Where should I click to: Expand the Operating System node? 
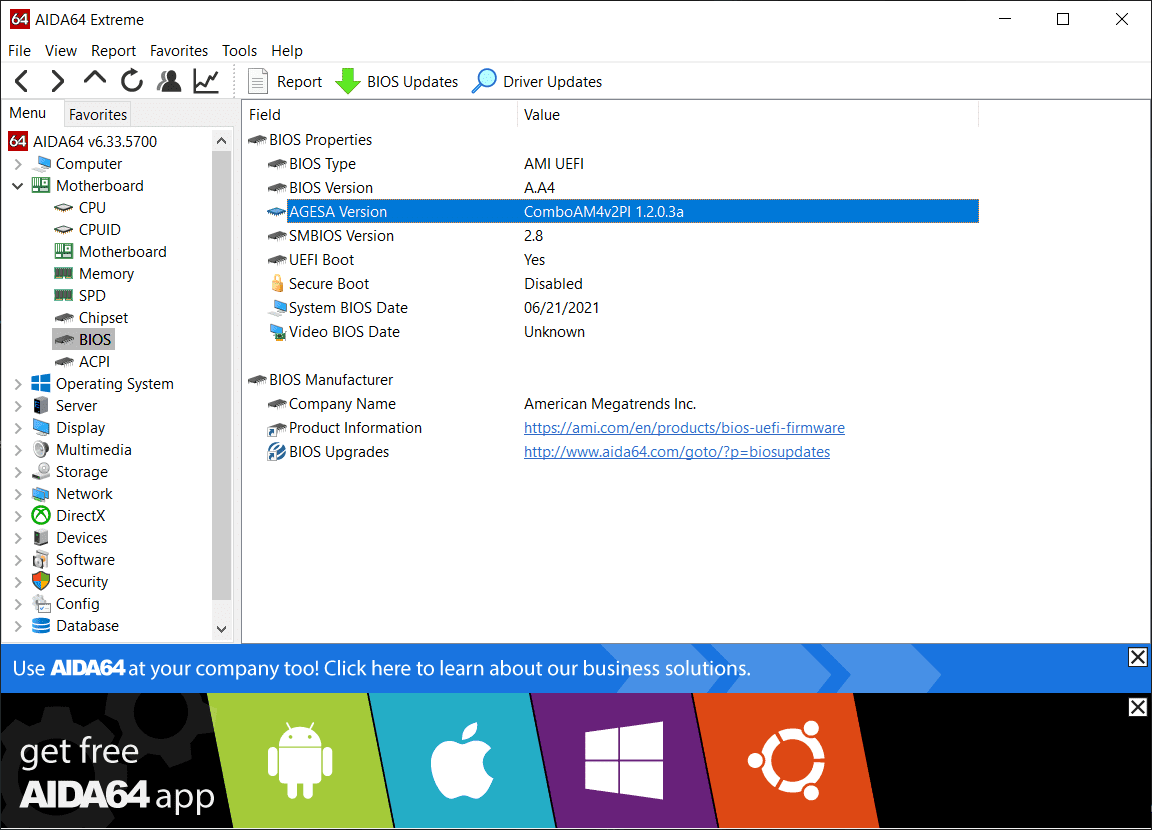[18, 384]
